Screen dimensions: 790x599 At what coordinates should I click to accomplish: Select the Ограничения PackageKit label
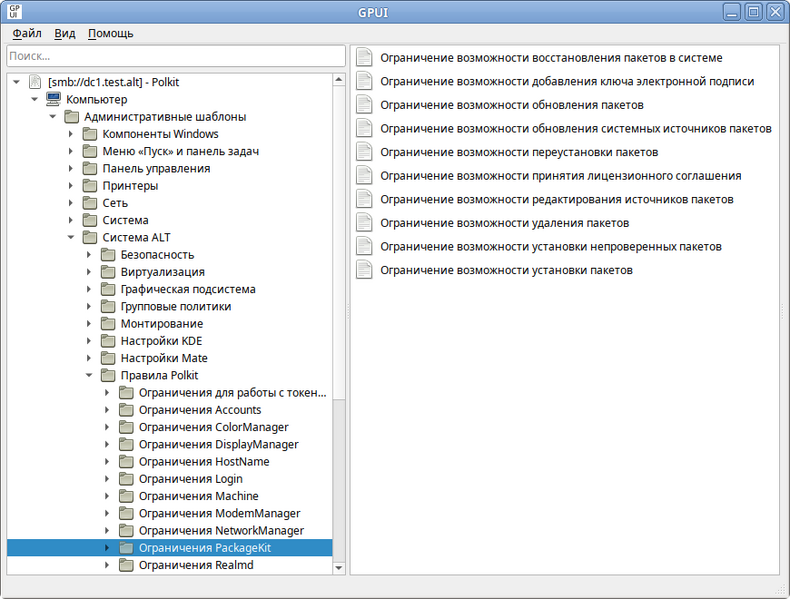(205, 548)
